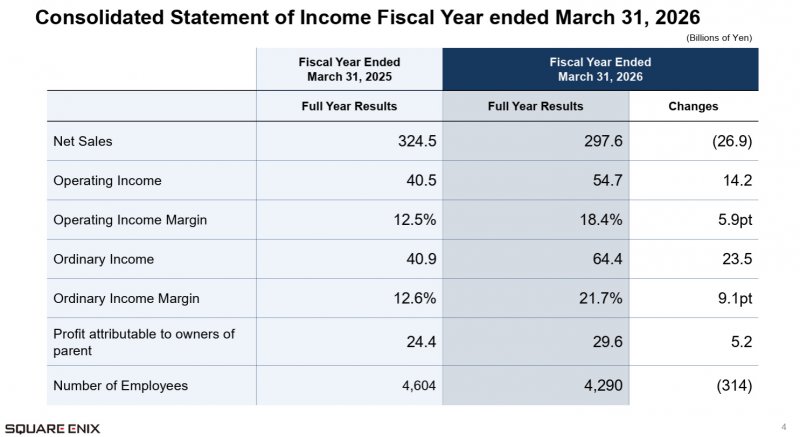800x437 pixels.
Task: Select the 54.7 operating income value
Action: pyautogui.click(x=607, y=181)
